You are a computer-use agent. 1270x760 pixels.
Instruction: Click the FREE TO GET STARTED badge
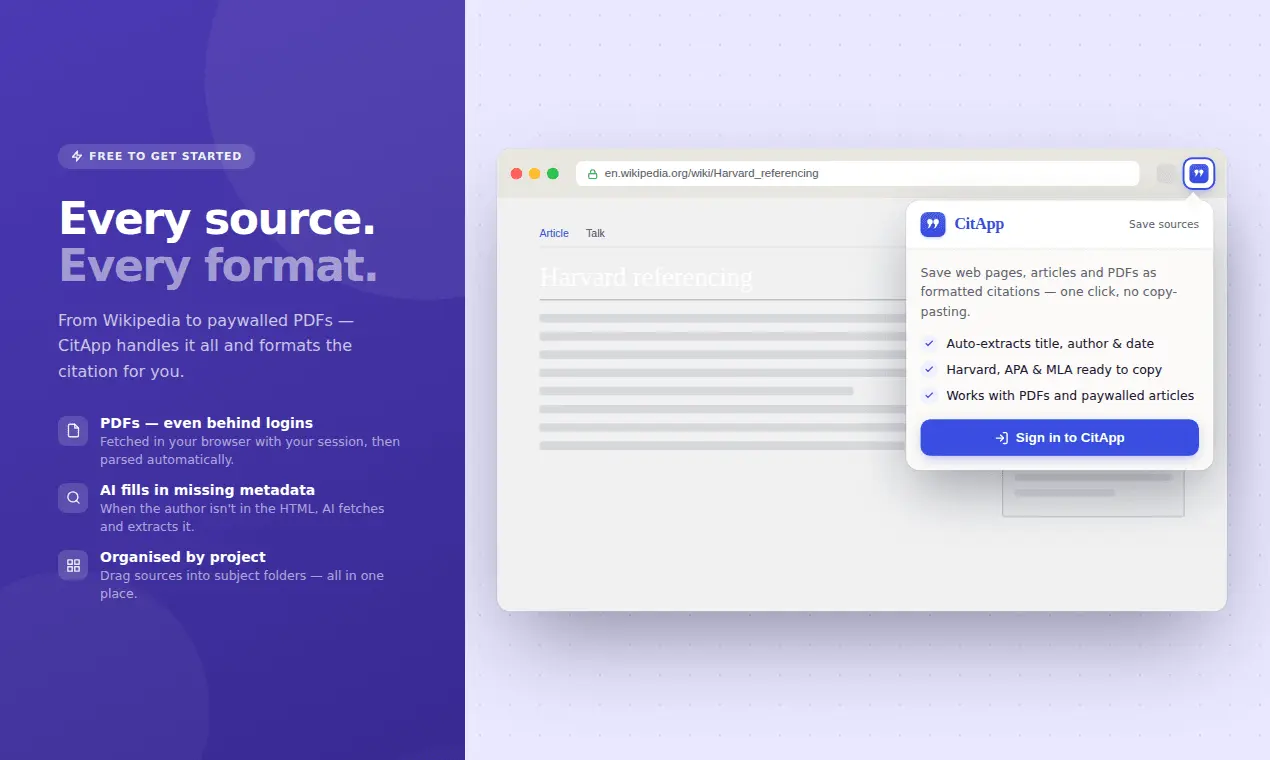point(156,156)
